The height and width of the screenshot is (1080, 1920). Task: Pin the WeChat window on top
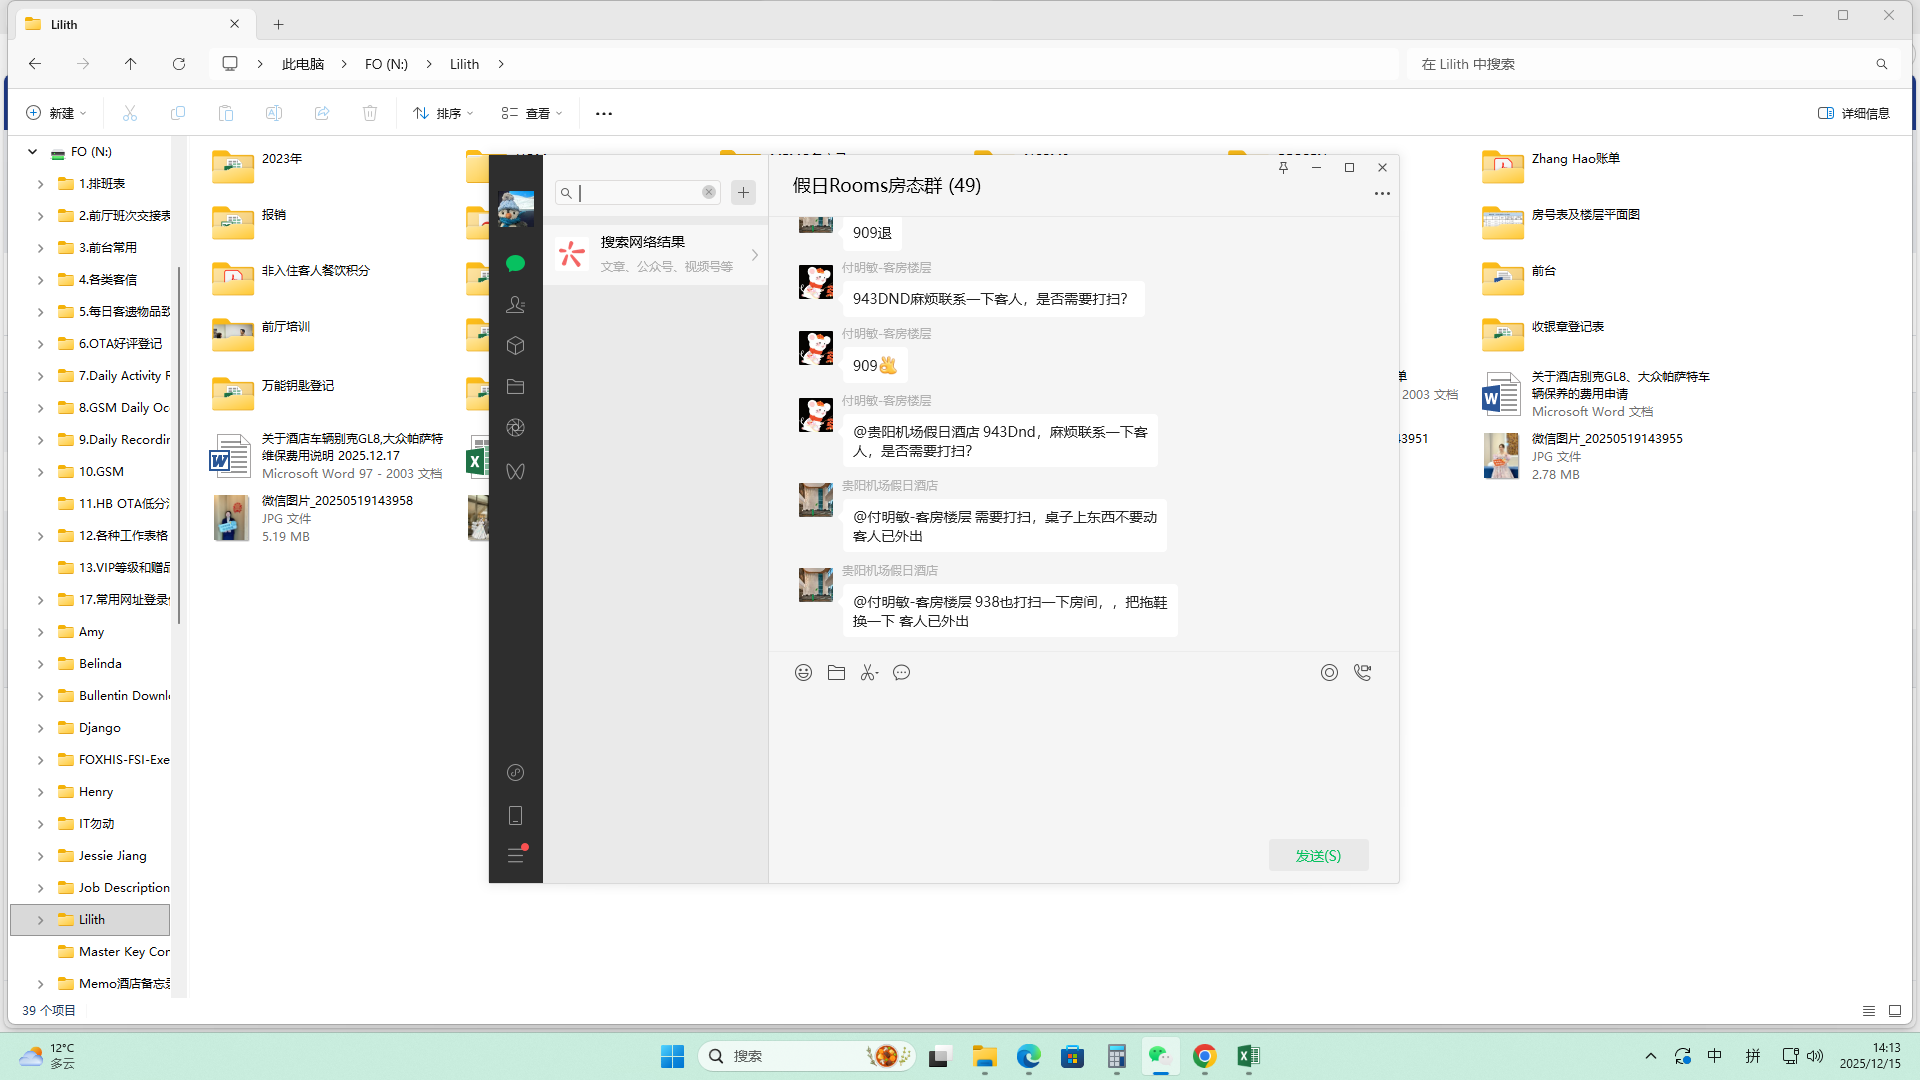pyautogui.click(x=1283, y=168)
